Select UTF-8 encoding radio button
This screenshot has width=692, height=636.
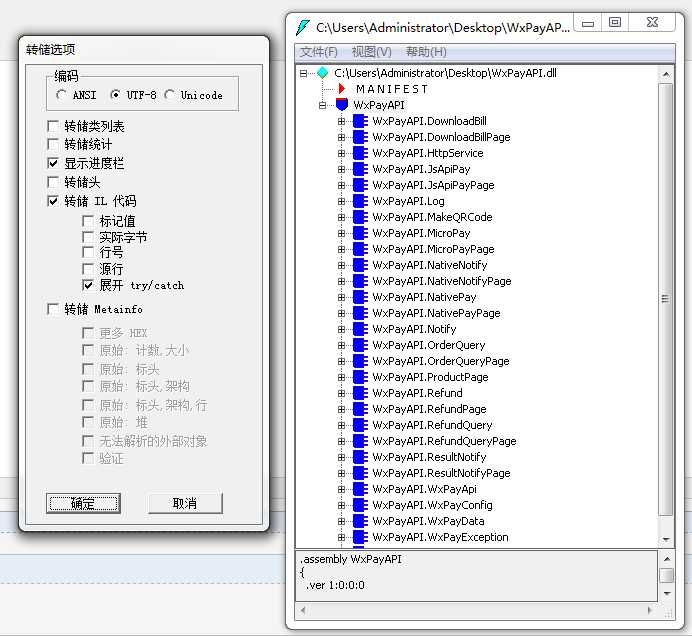pyautogui.click(x=115, y=95)
